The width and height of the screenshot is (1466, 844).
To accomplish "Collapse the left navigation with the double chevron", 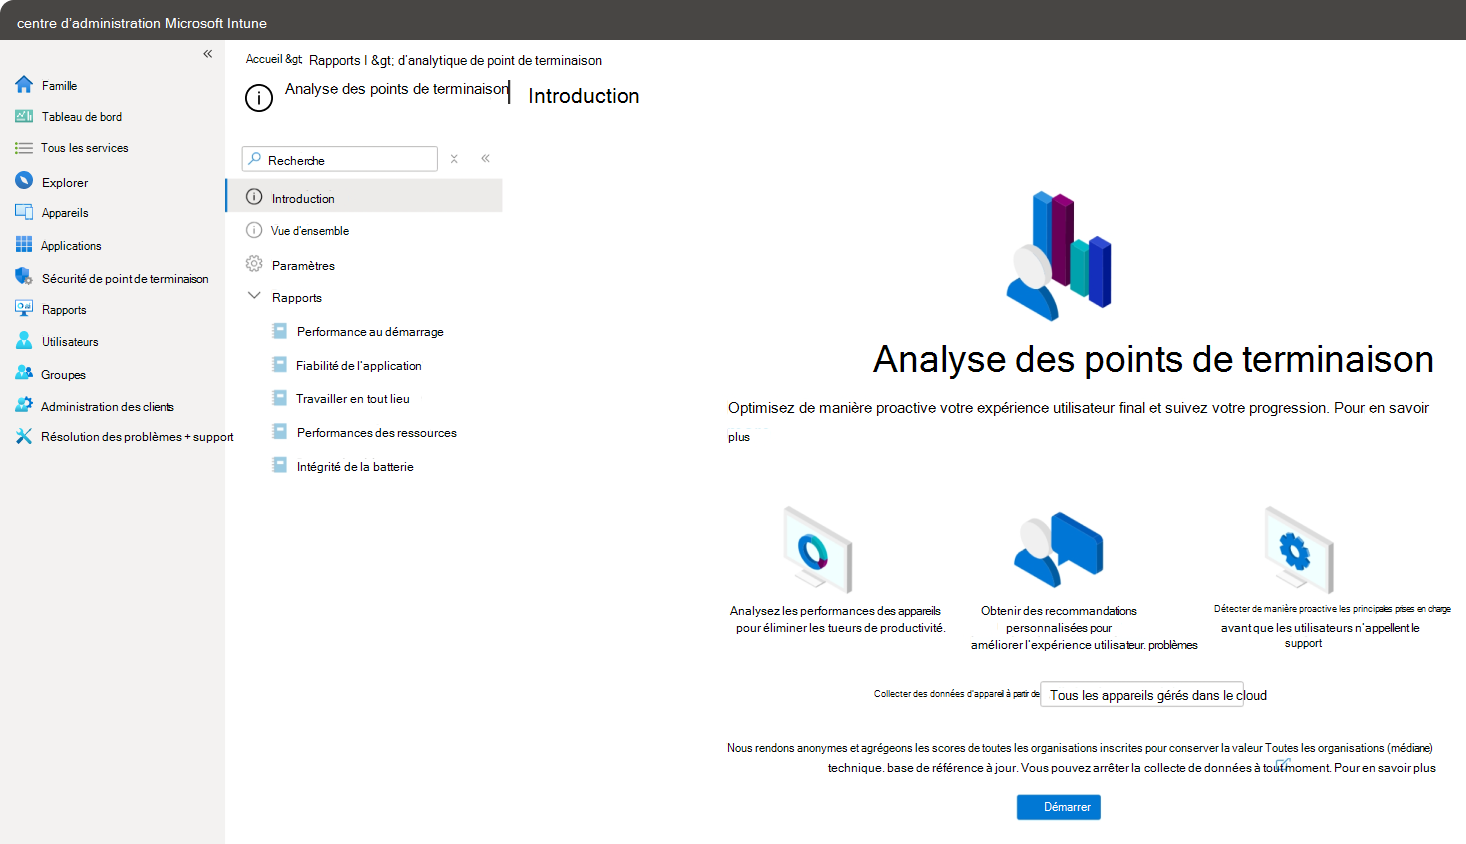I will tap(208, 54).
